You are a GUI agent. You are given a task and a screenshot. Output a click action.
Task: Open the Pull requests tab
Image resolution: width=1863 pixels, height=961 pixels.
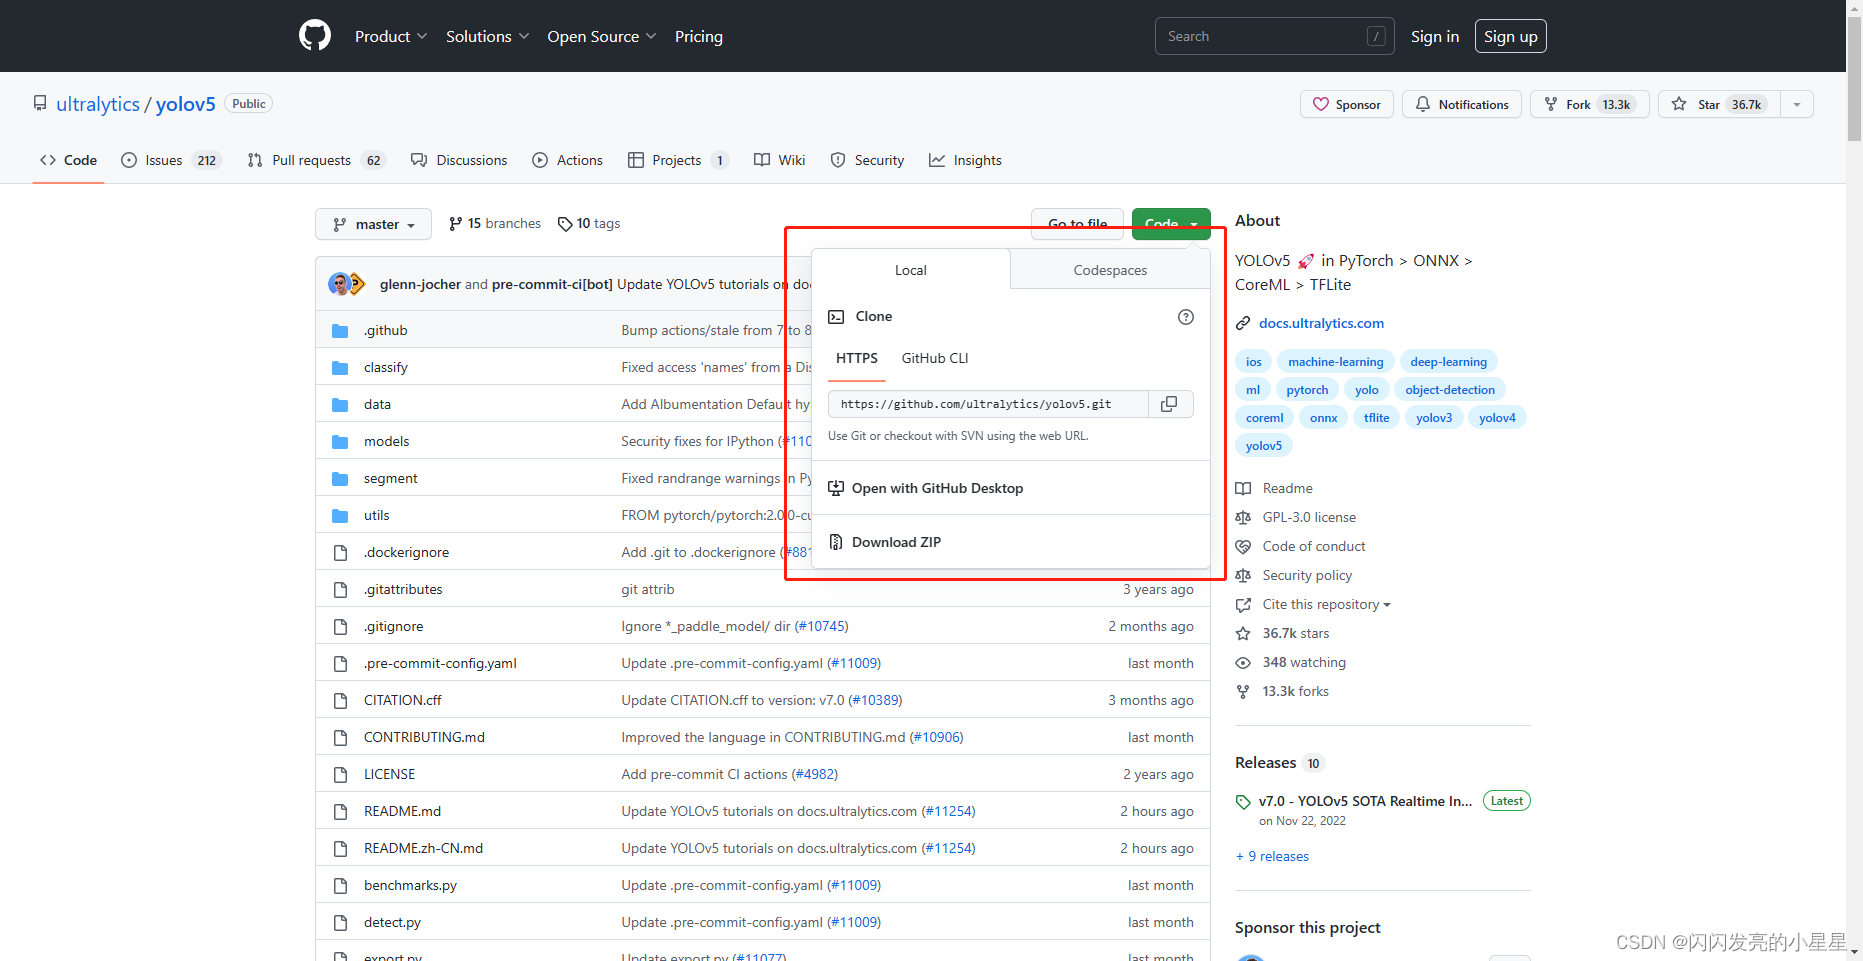click(x=316, y=160)
